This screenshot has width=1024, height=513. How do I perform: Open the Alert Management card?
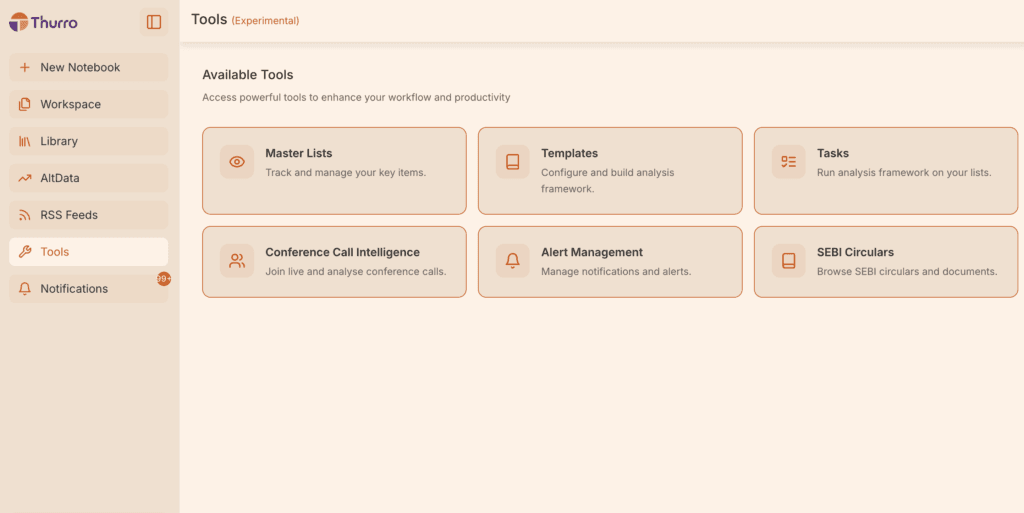pos(610,262)
